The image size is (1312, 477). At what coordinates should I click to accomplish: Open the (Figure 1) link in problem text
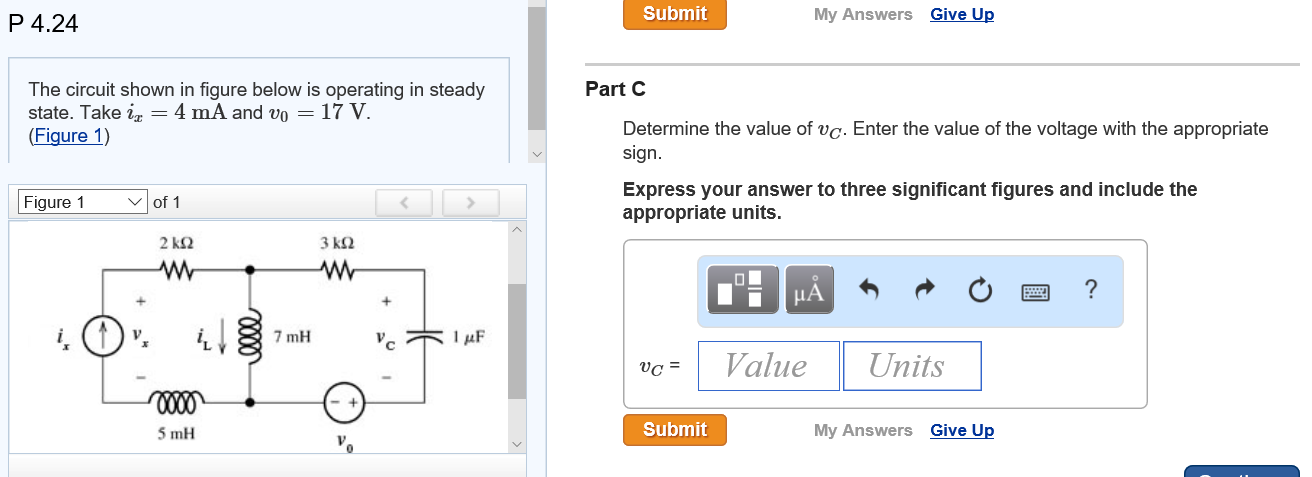click(x=69, y=136)
